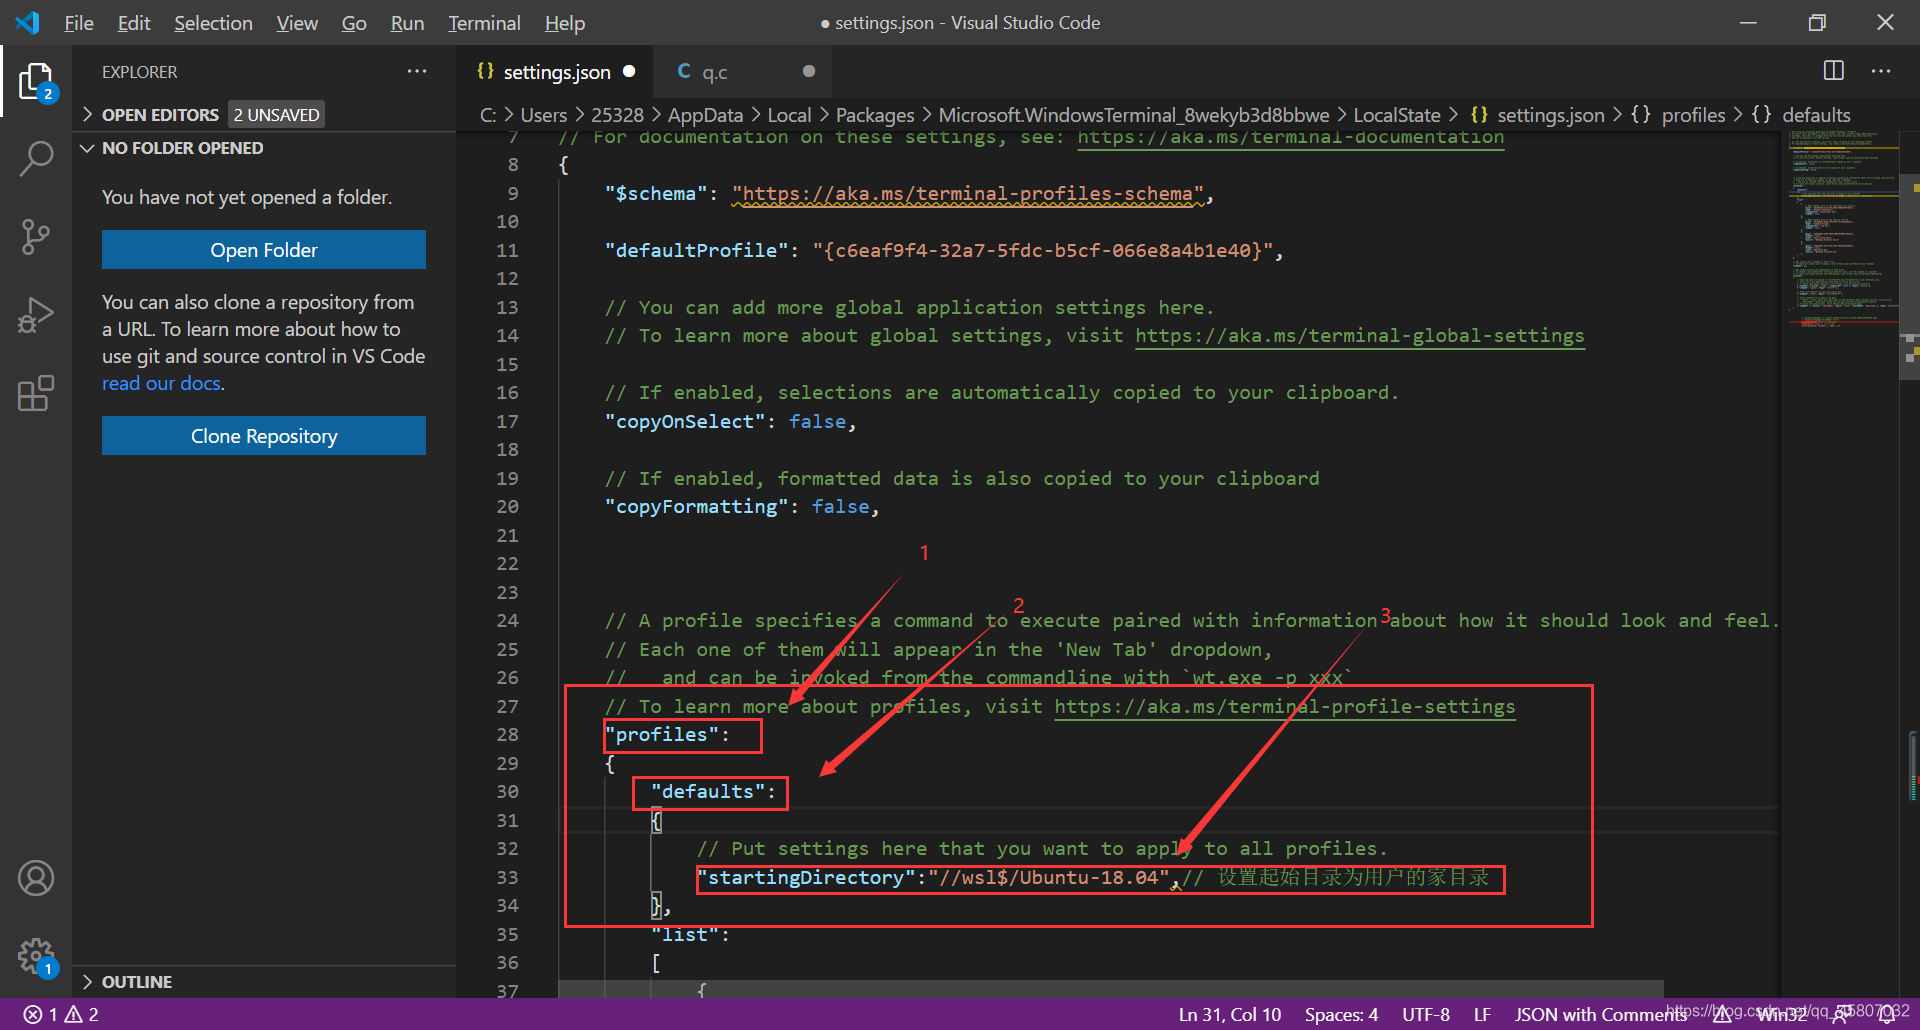
Task: Click the "list" key on line 35
Action: (x=685, y=935)
